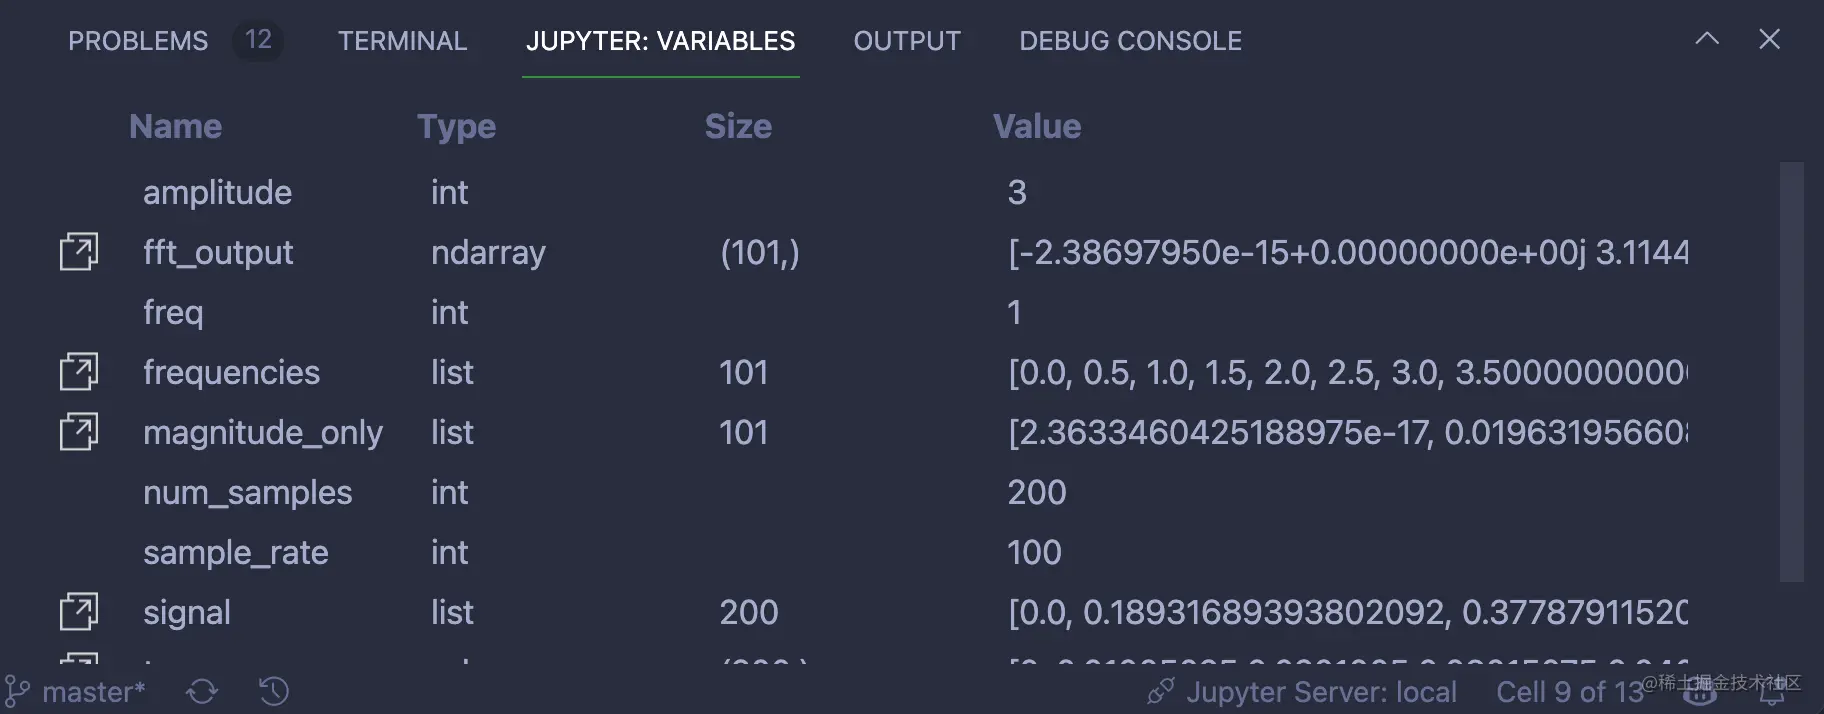
Task: Open the Terminal tab
Action: (402, 41)
